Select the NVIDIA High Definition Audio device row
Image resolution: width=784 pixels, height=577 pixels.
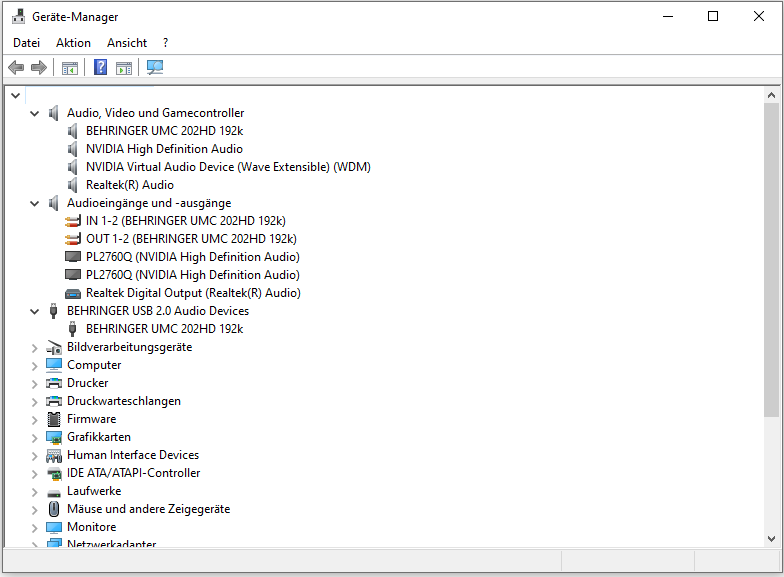164,149
